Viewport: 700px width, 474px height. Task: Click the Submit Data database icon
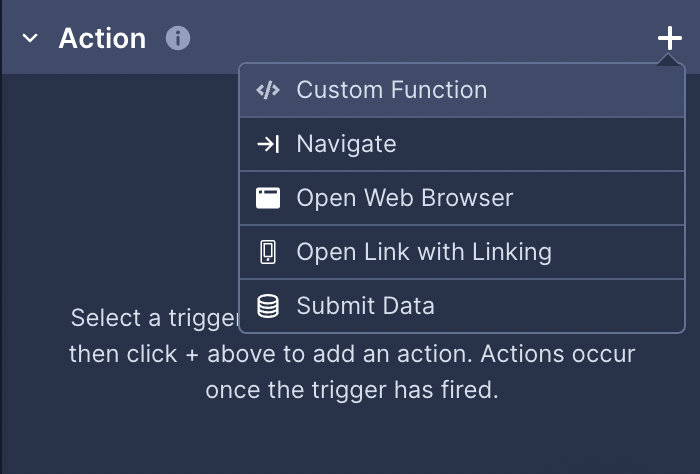pos(268,306)
